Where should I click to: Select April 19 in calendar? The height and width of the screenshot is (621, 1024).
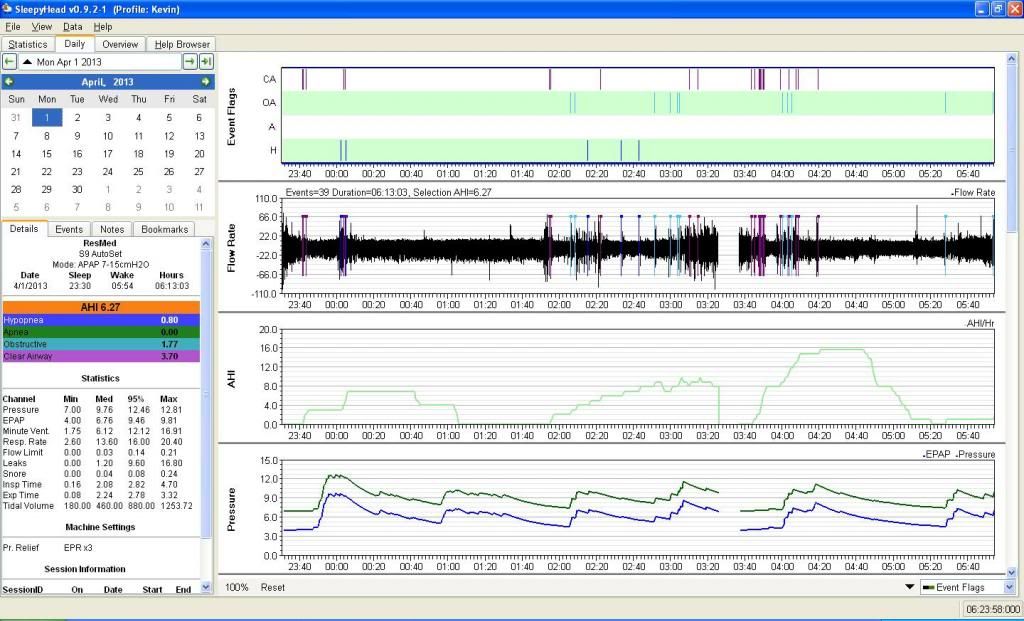pos(169,154)
